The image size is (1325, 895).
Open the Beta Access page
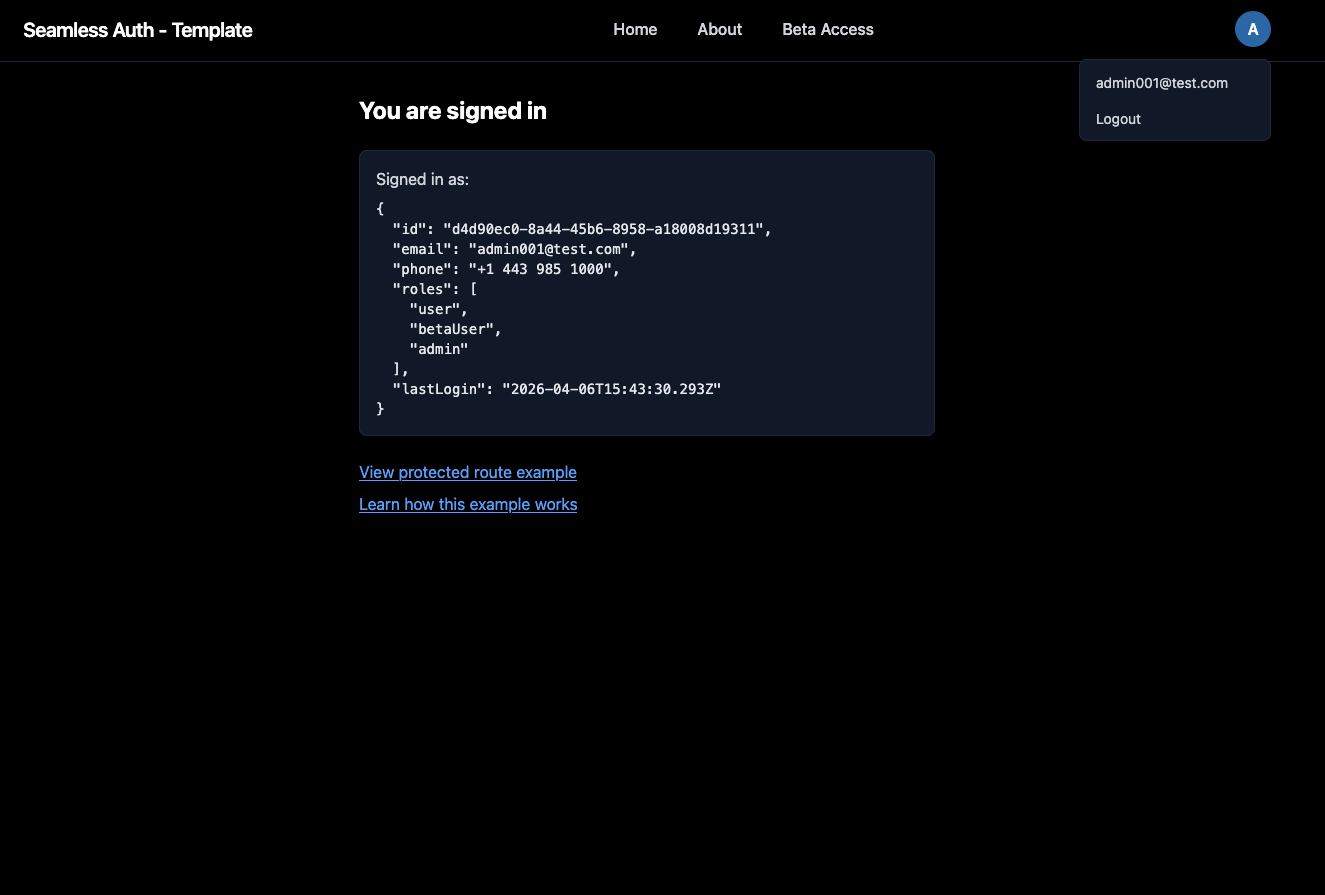tap(828, 30)
